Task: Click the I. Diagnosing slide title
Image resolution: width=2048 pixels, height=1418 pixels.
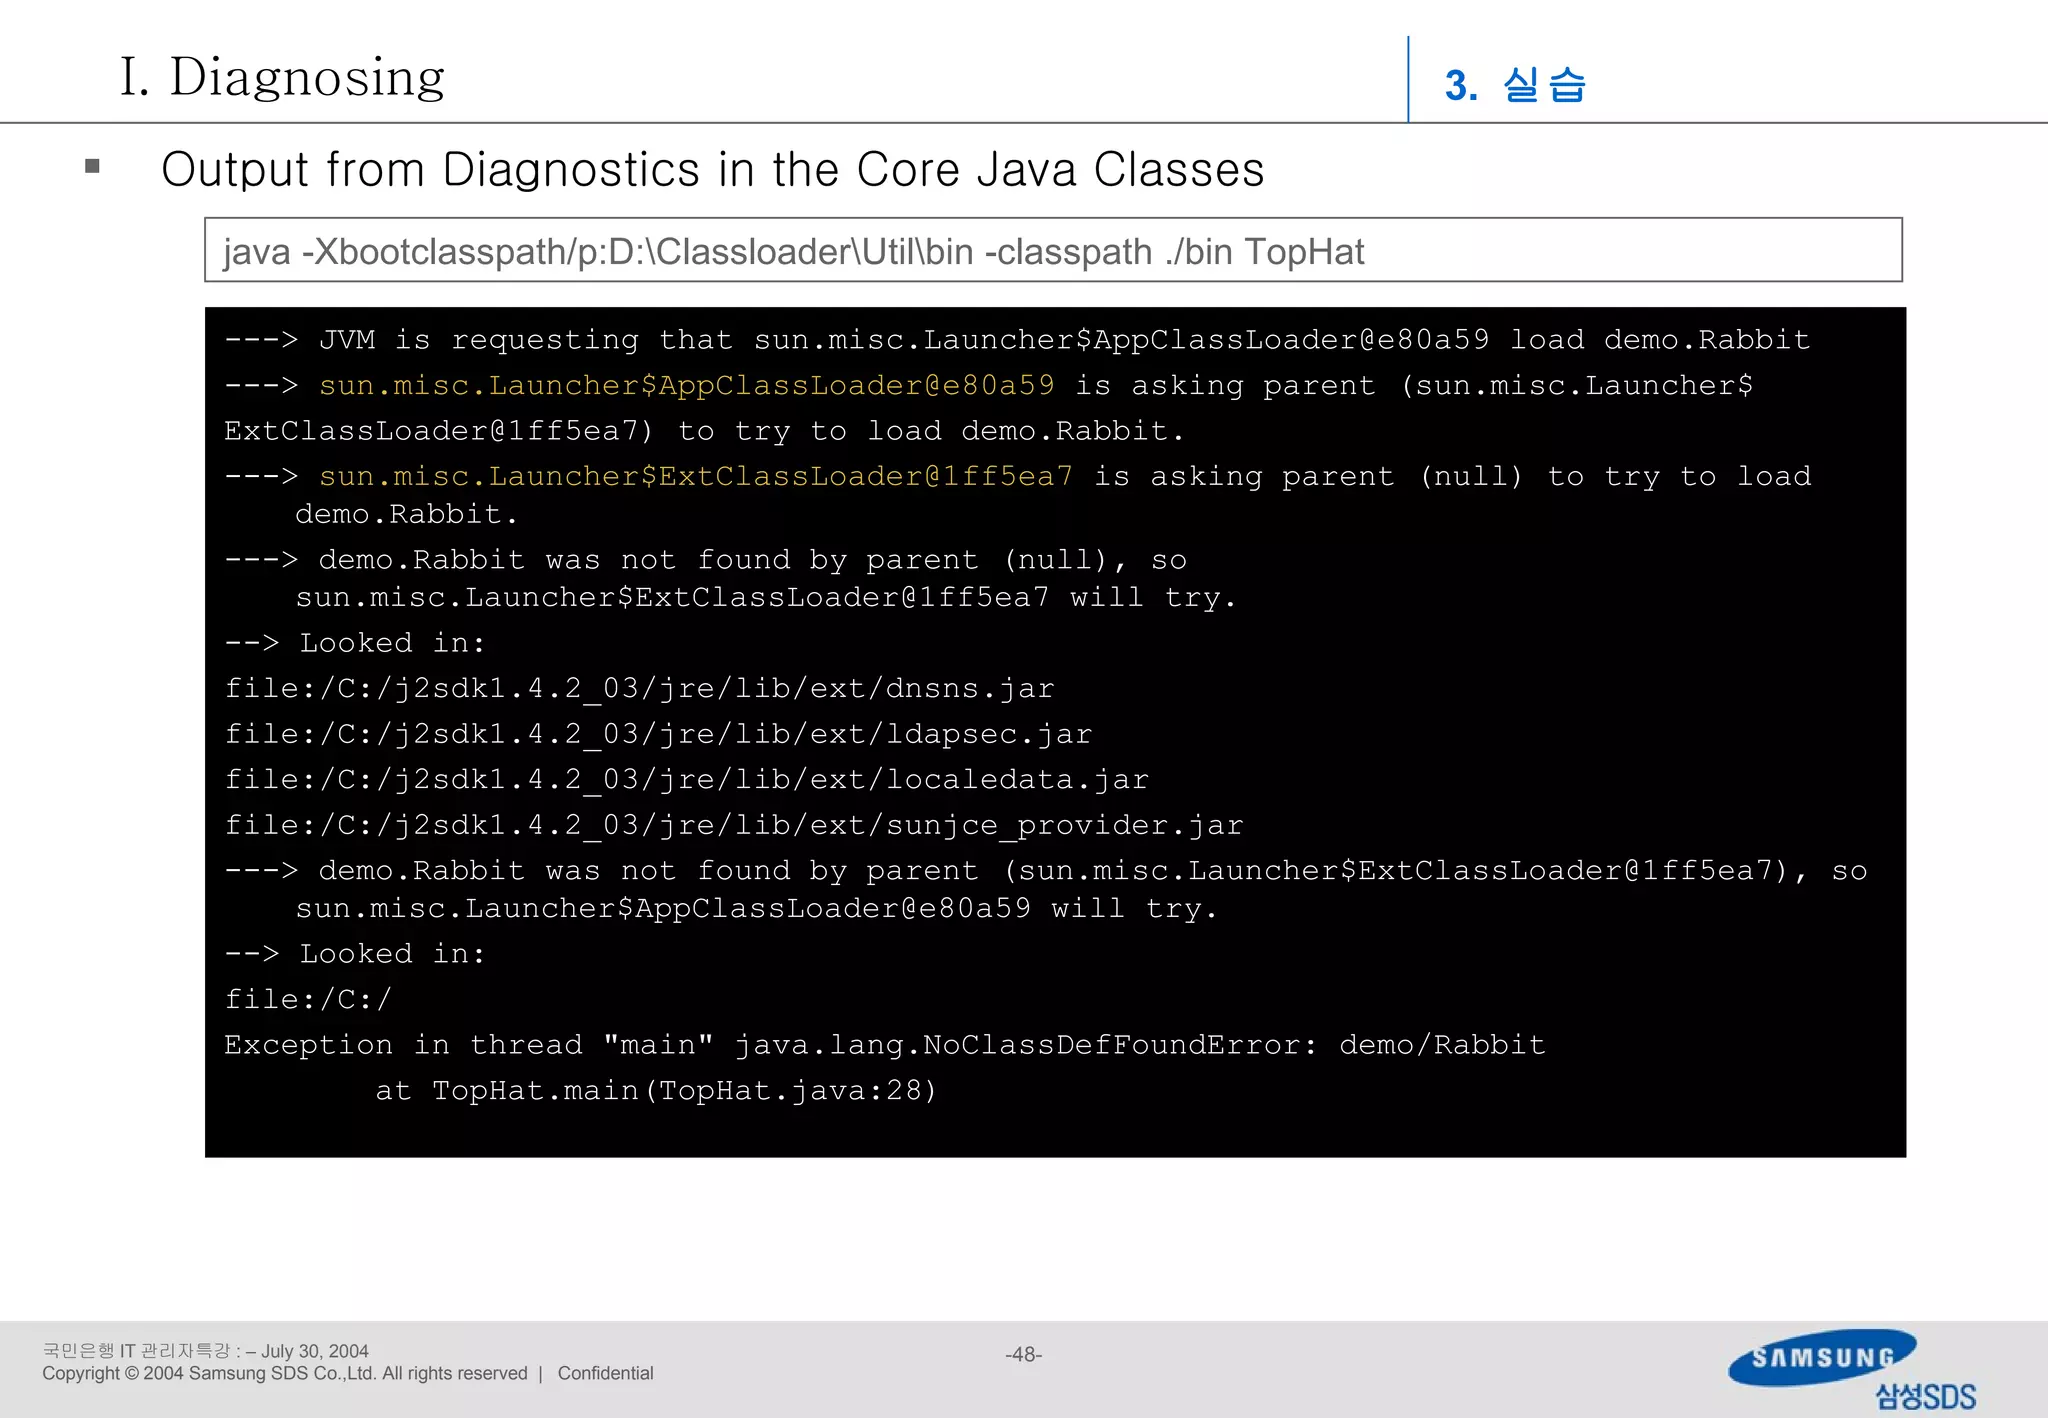Action: [282, 77]
